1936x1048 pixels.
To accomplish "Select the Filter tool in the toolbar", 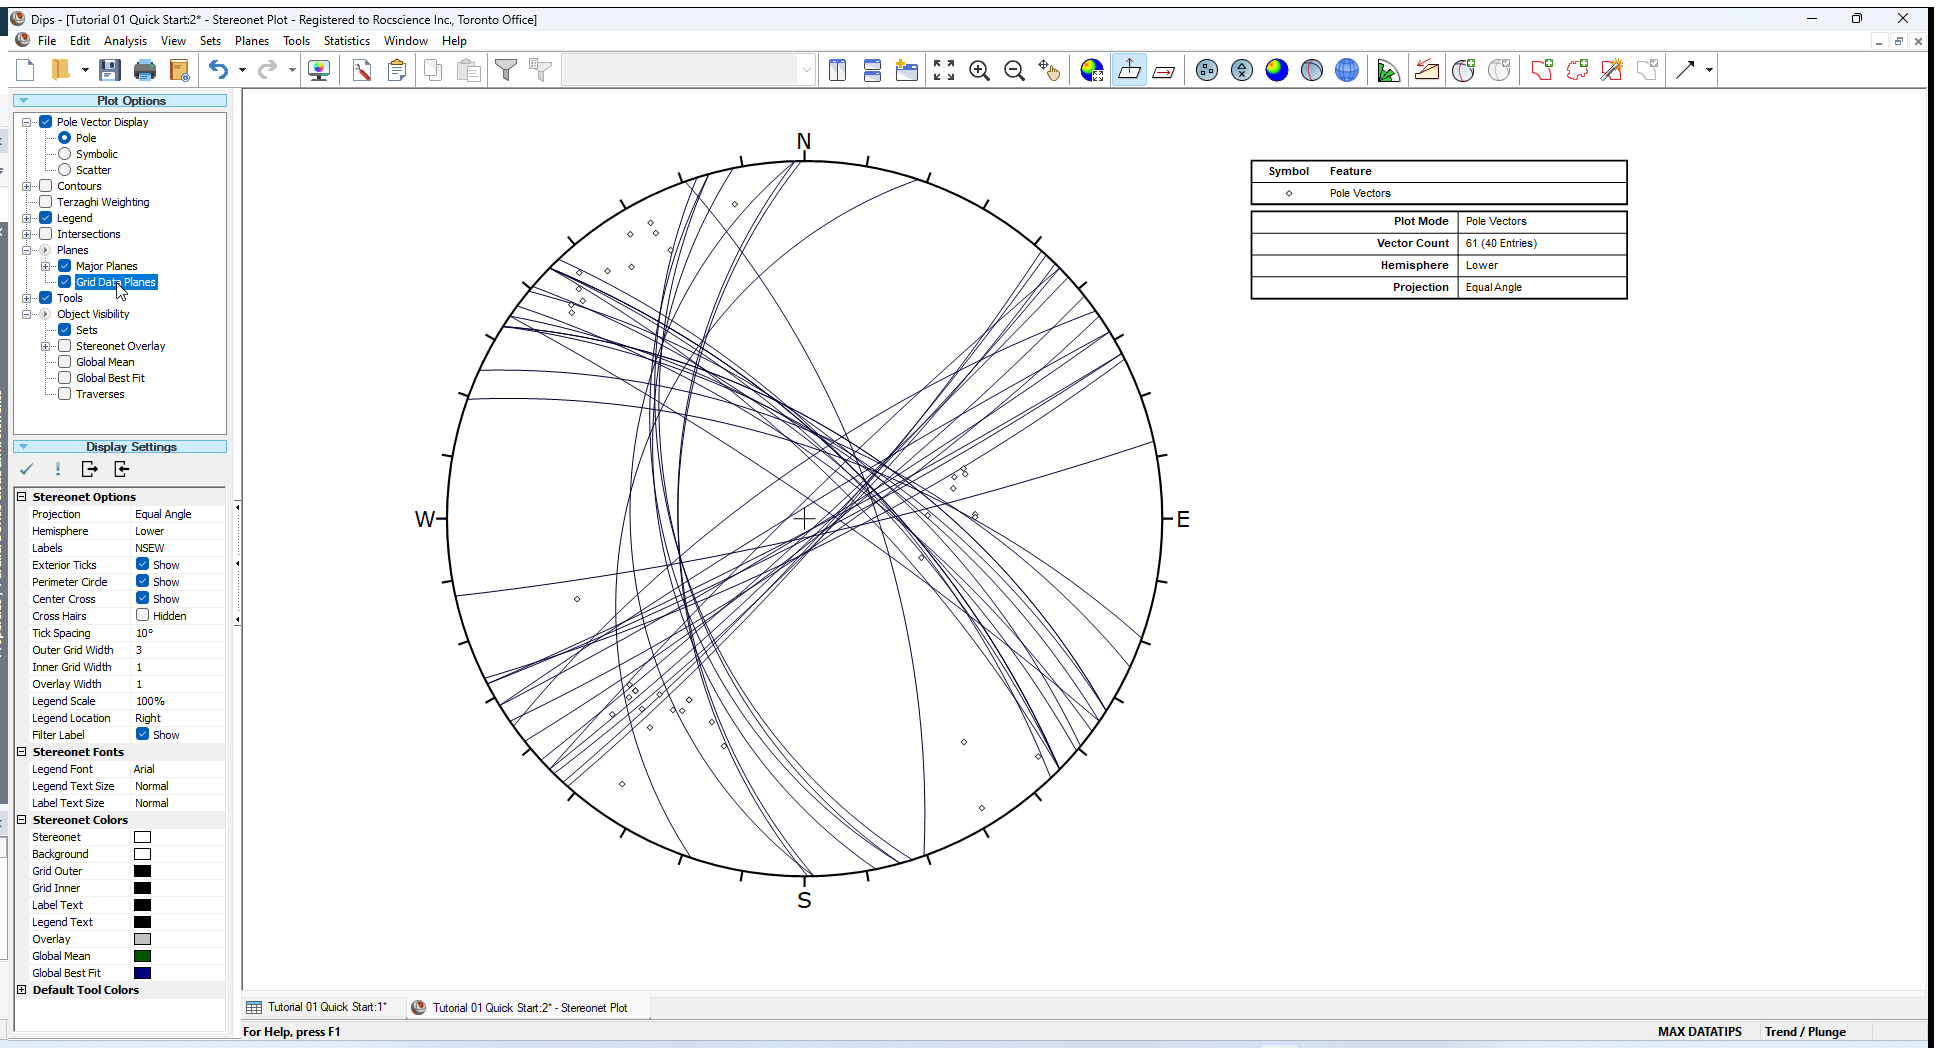I will [x=507, y=70].
